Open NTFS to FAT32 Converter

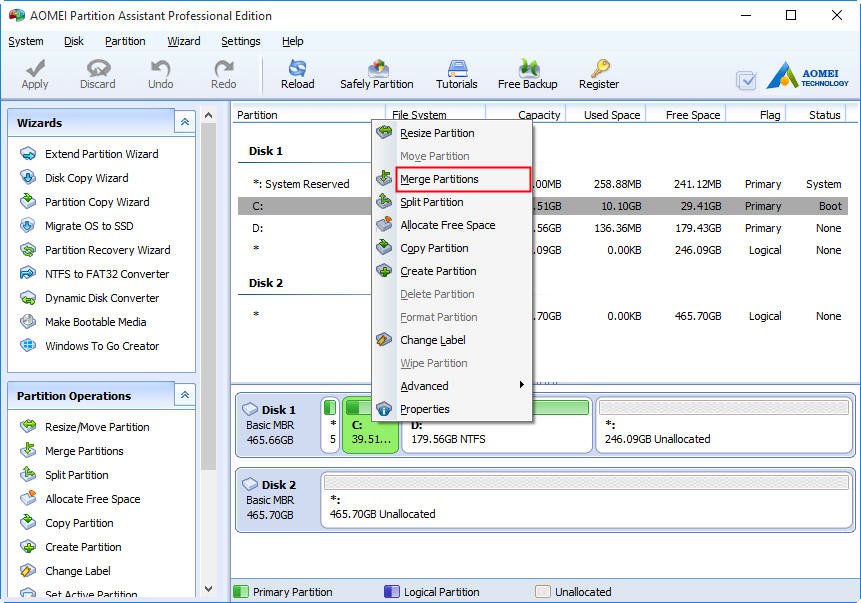(x=107, y=274)
